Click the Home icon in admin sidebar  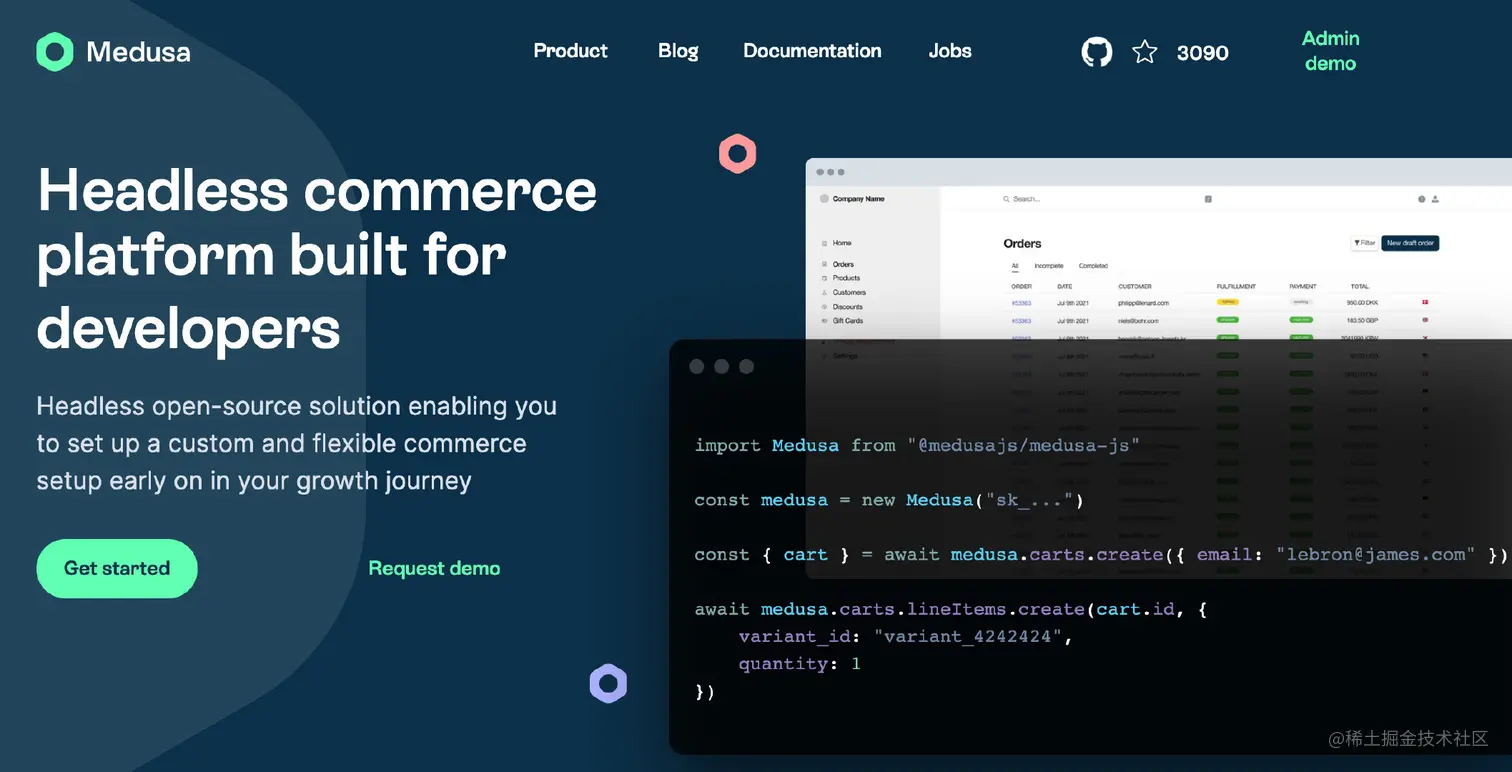(824, 243)
